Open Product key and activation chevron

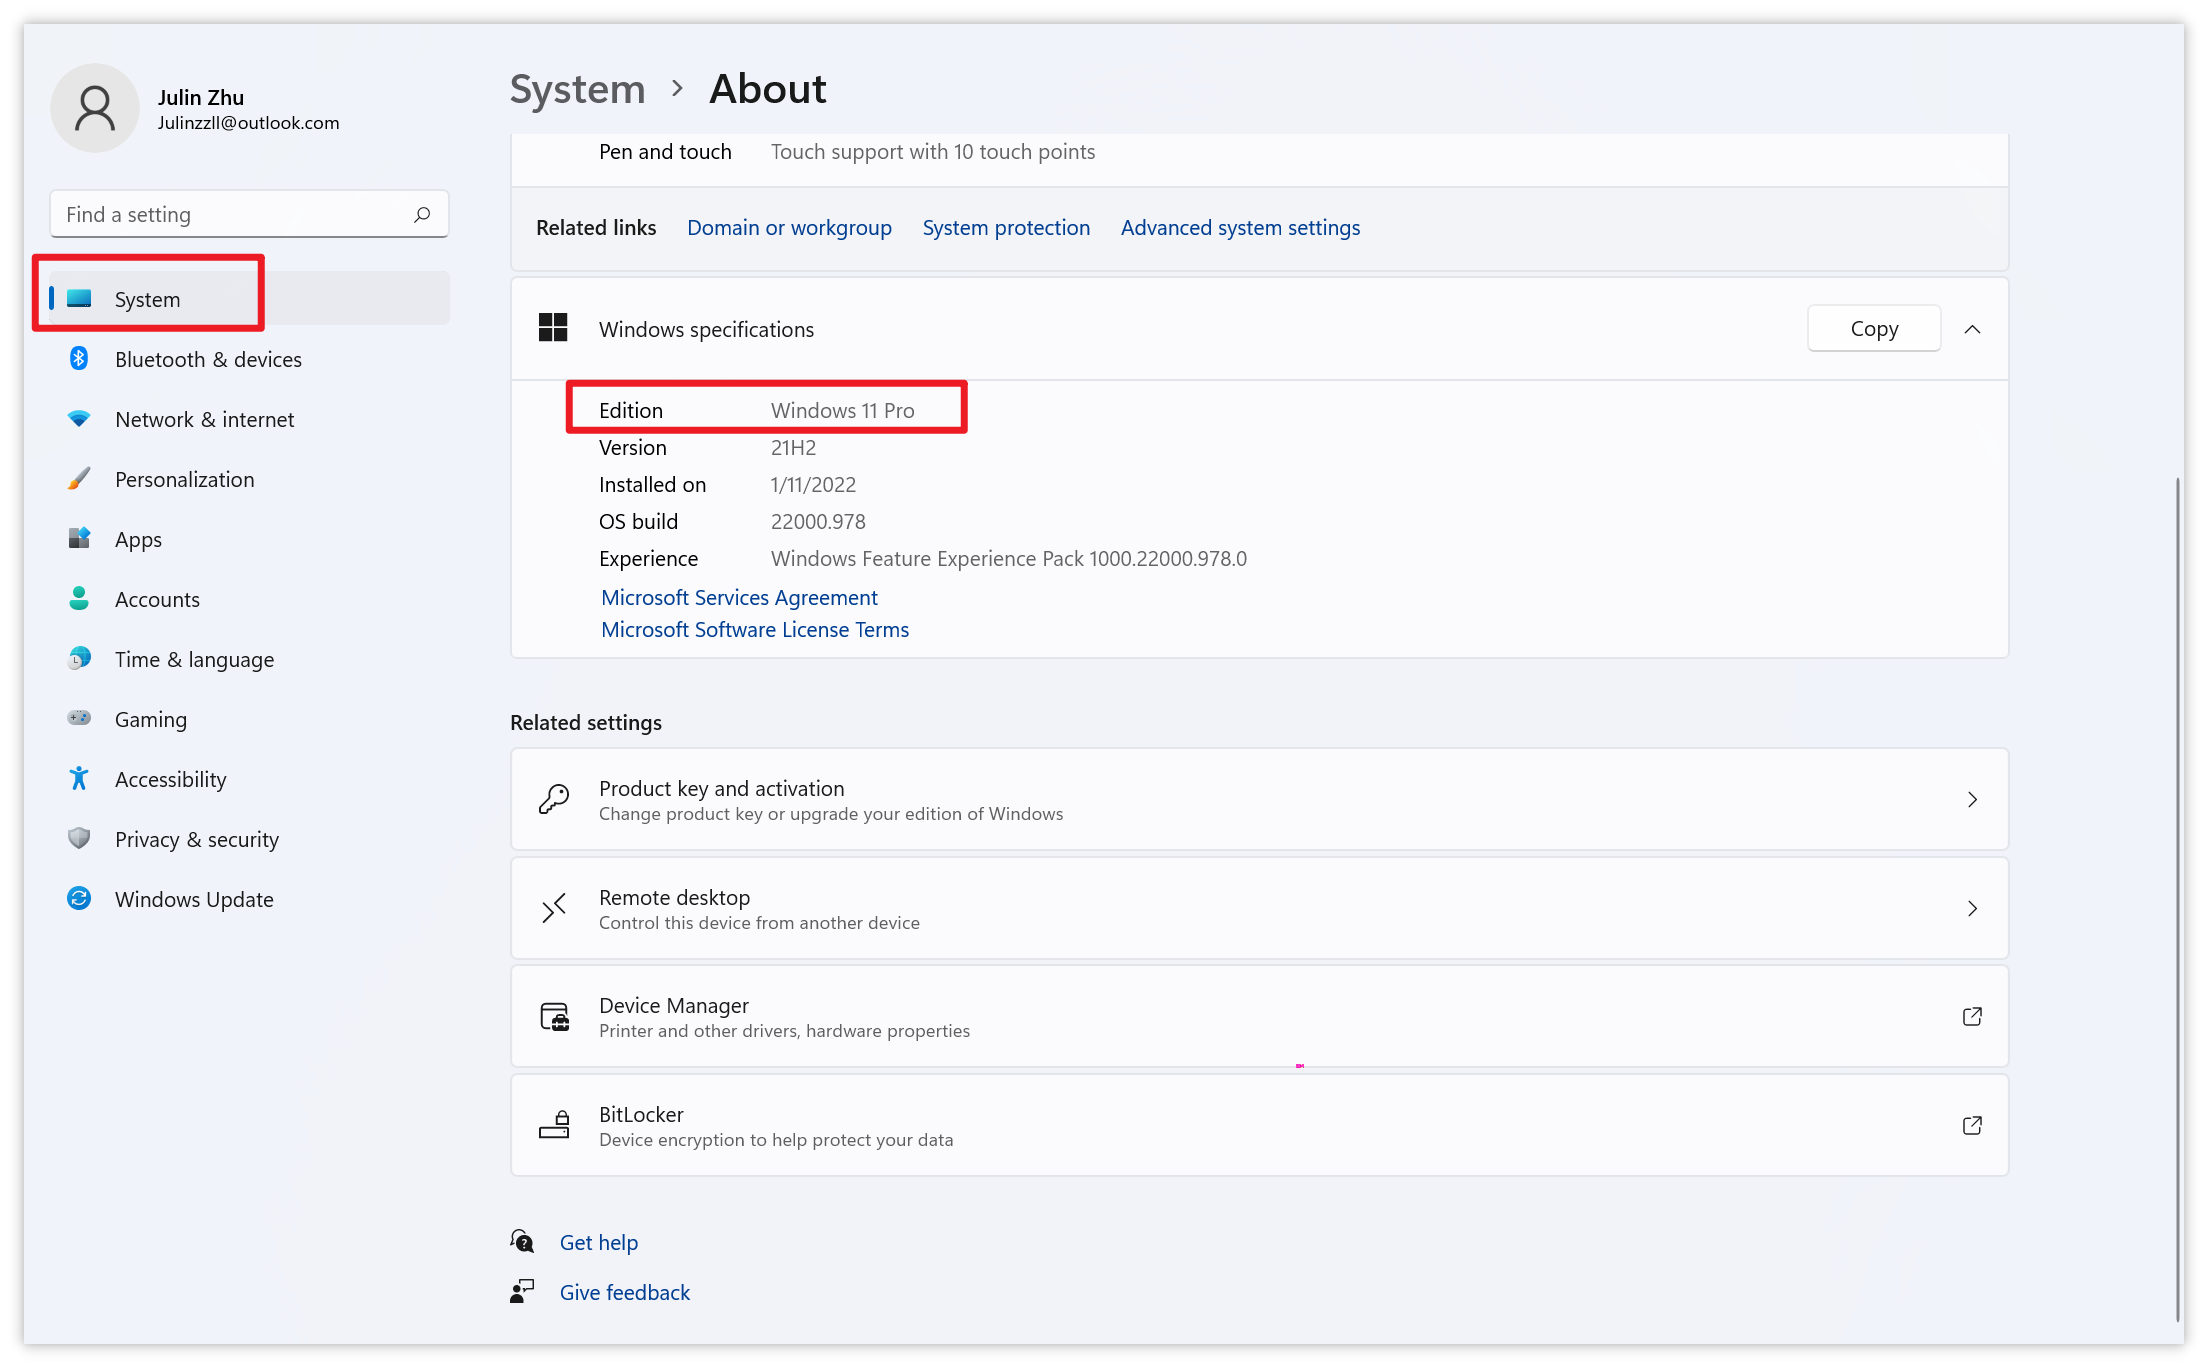(x=1972, y=799)
